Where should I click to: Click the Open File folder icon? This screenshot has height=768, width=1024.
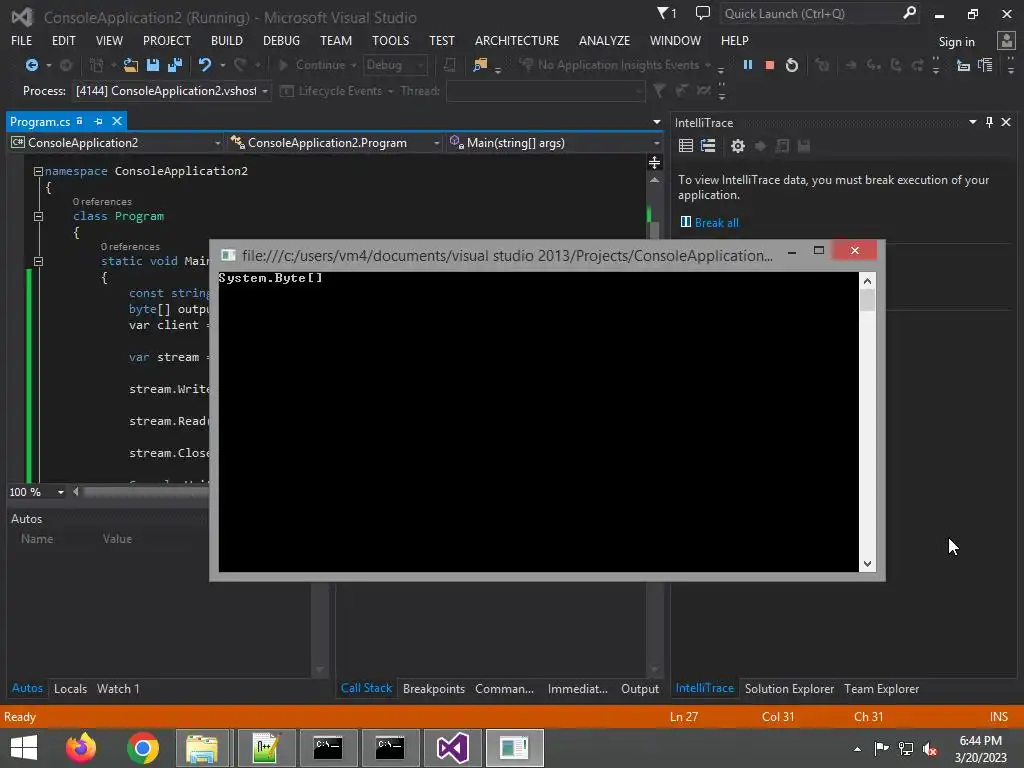coord(131,65)
